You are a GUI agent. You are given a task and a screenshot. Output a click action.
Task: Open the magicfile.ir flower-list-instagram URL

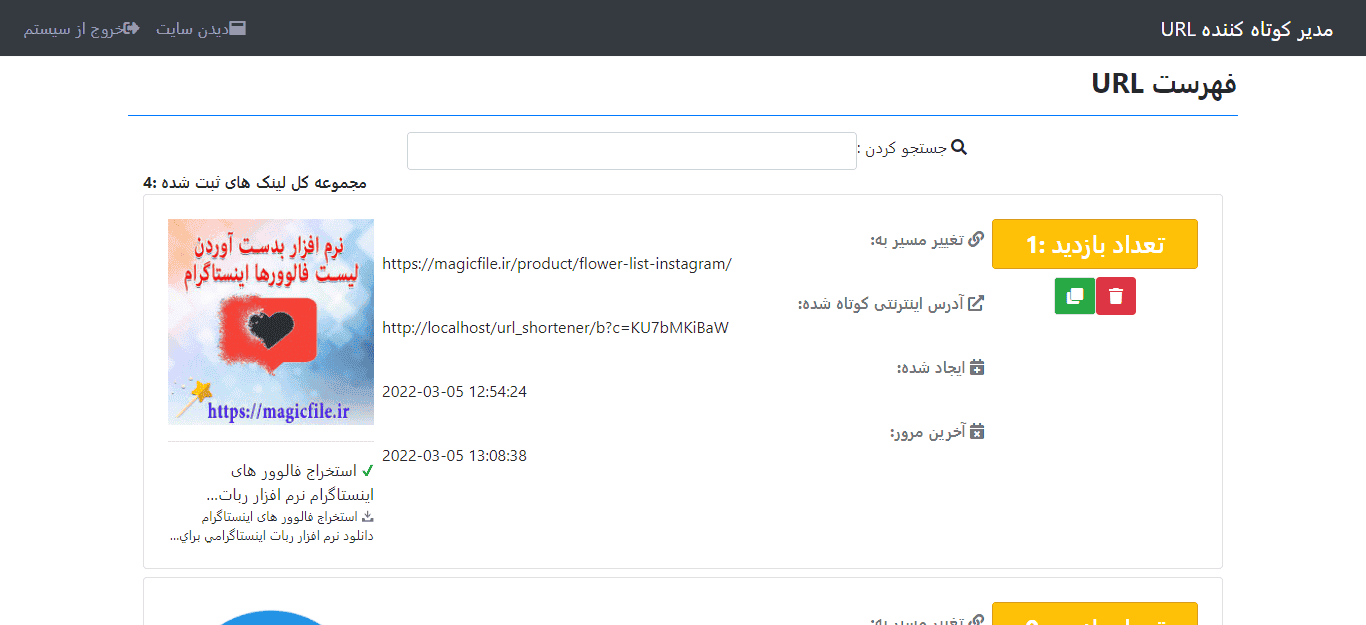[x=557, y=264]
